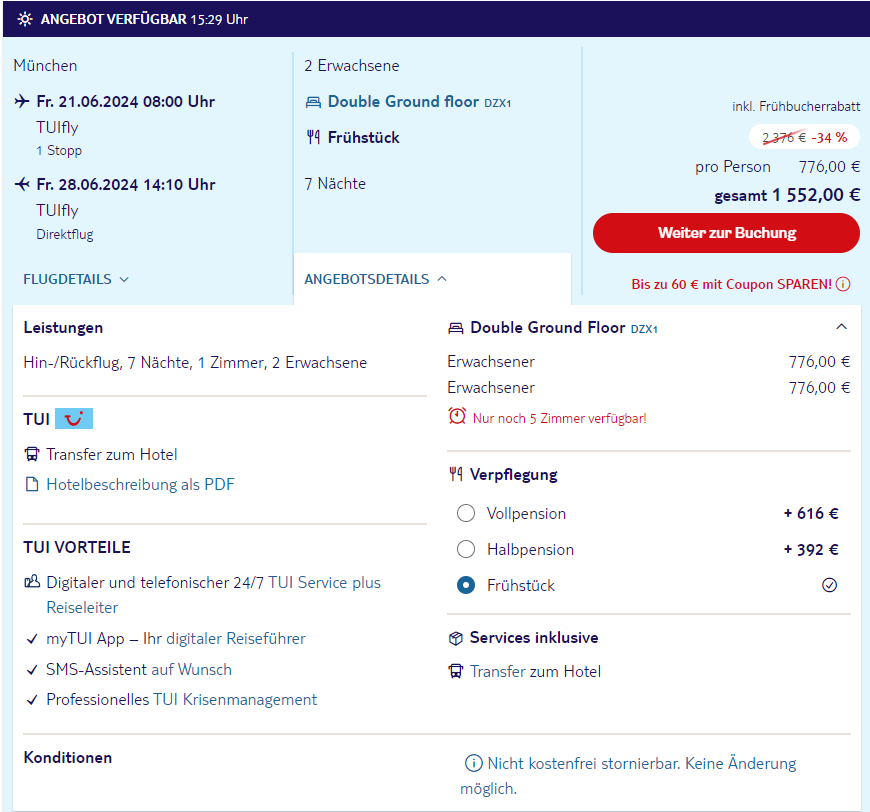Viewport: 870px width, 812px height.
Task: Click the bus icon under Services inklusive
Action: click(456, 672)
